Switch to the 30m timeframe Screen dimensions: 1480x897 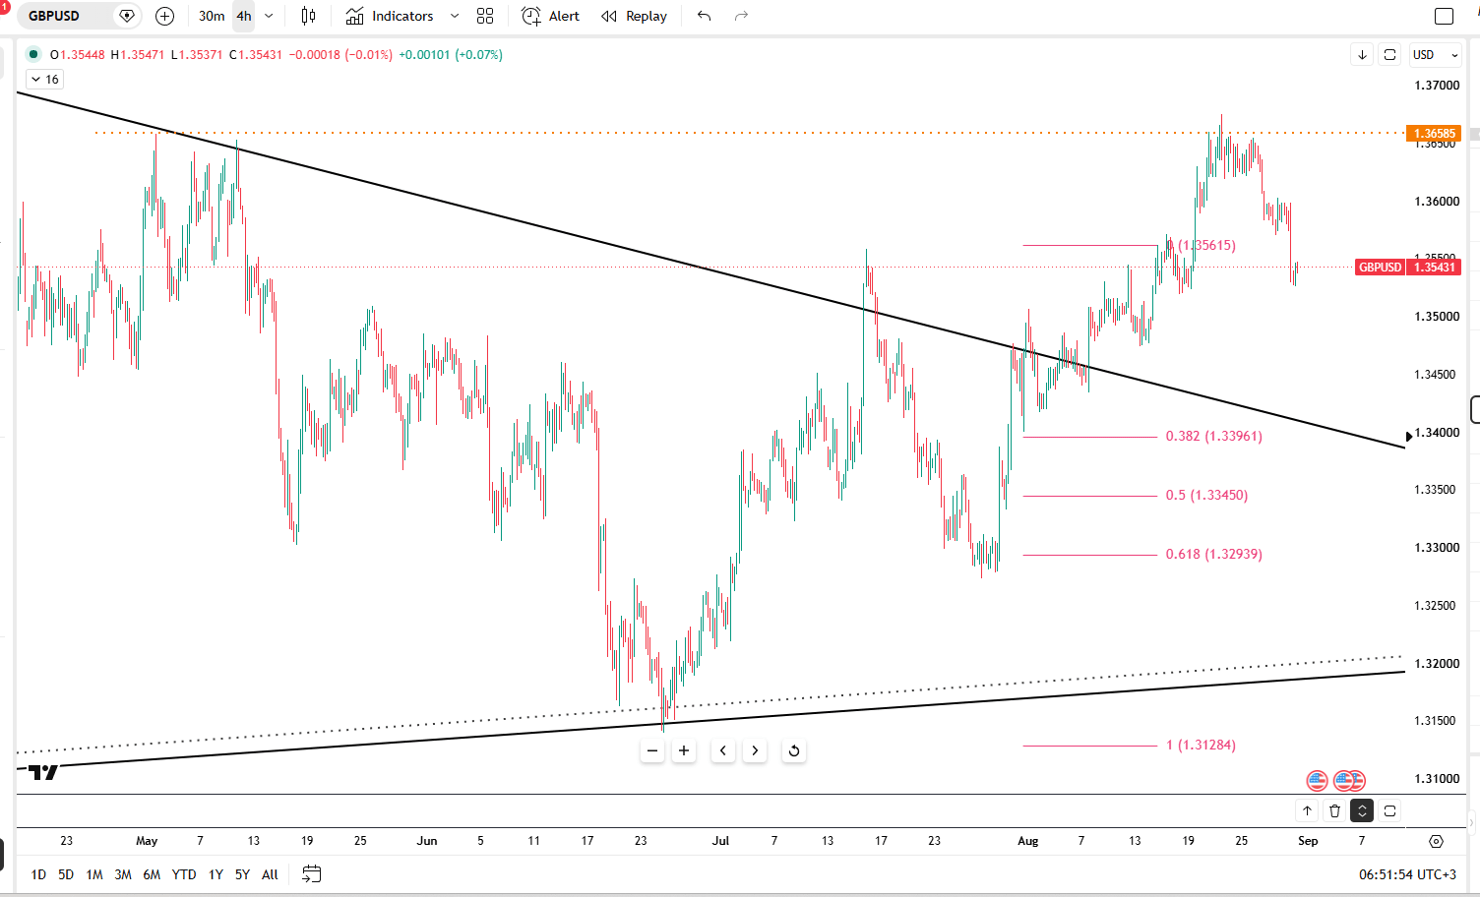click(x=211, y=16)
